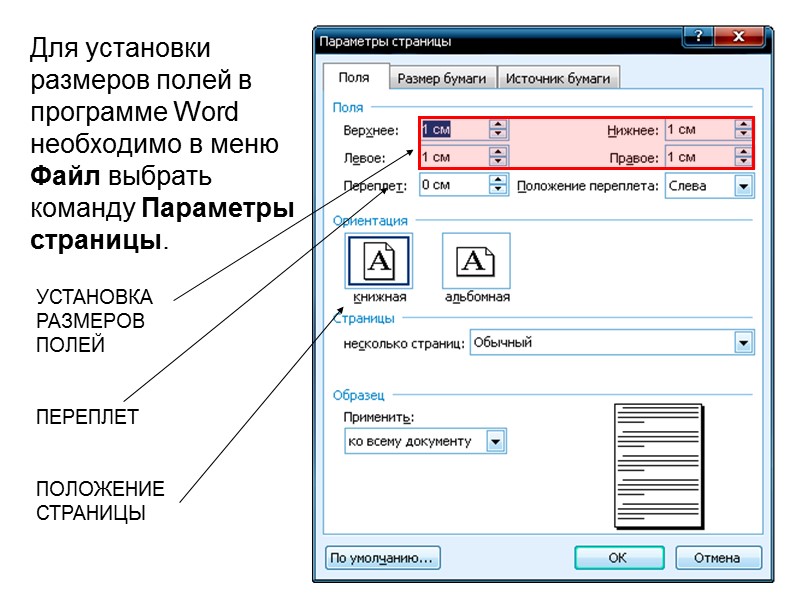This screenshot has width=800, height=600.
Task: Click the page preview sample thumbnail
Action: tap(659, 466)
